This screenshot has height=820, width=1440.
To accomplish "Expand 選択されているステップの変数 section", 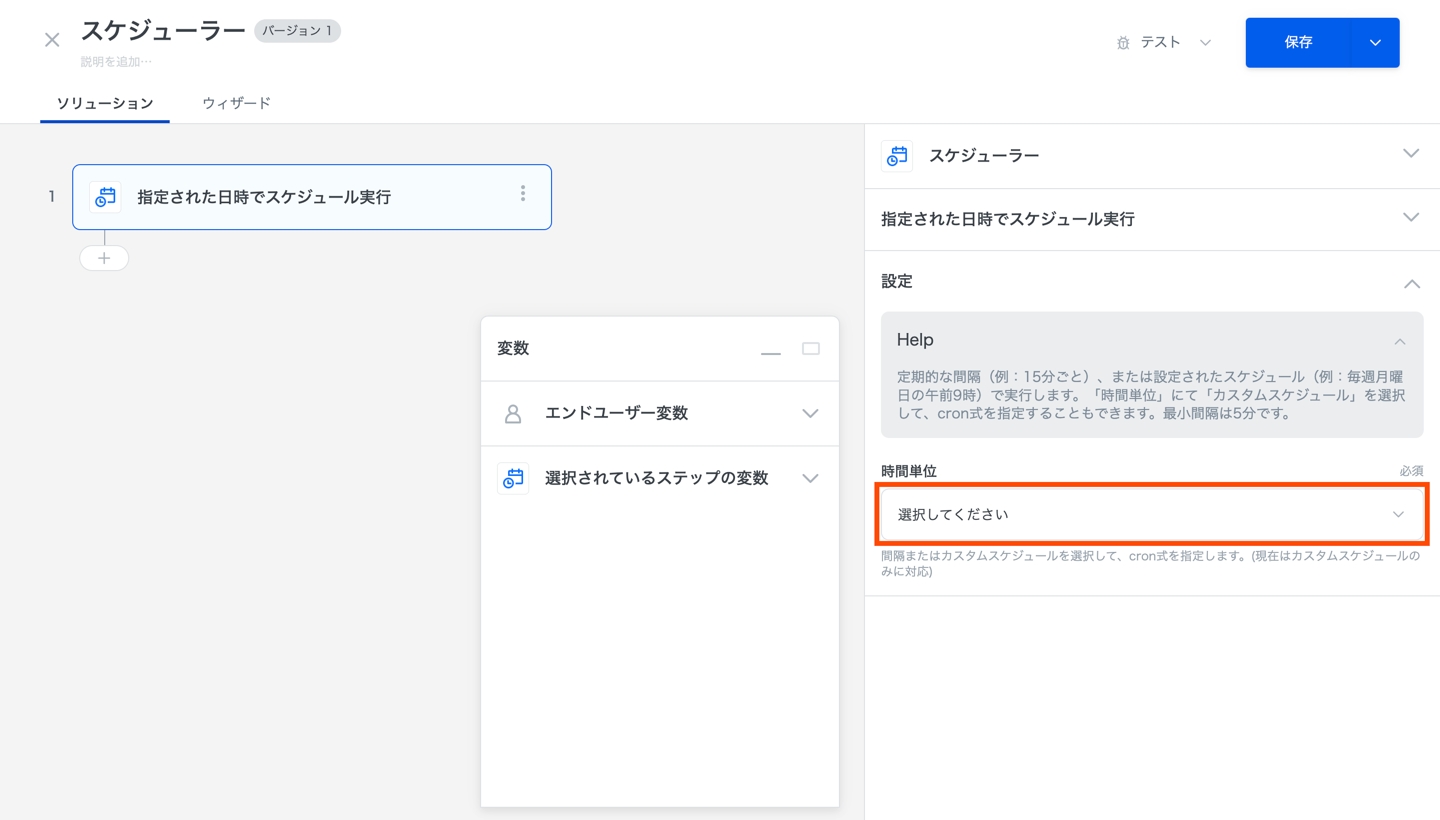I will pyautogui.click(x=810, y=479).
